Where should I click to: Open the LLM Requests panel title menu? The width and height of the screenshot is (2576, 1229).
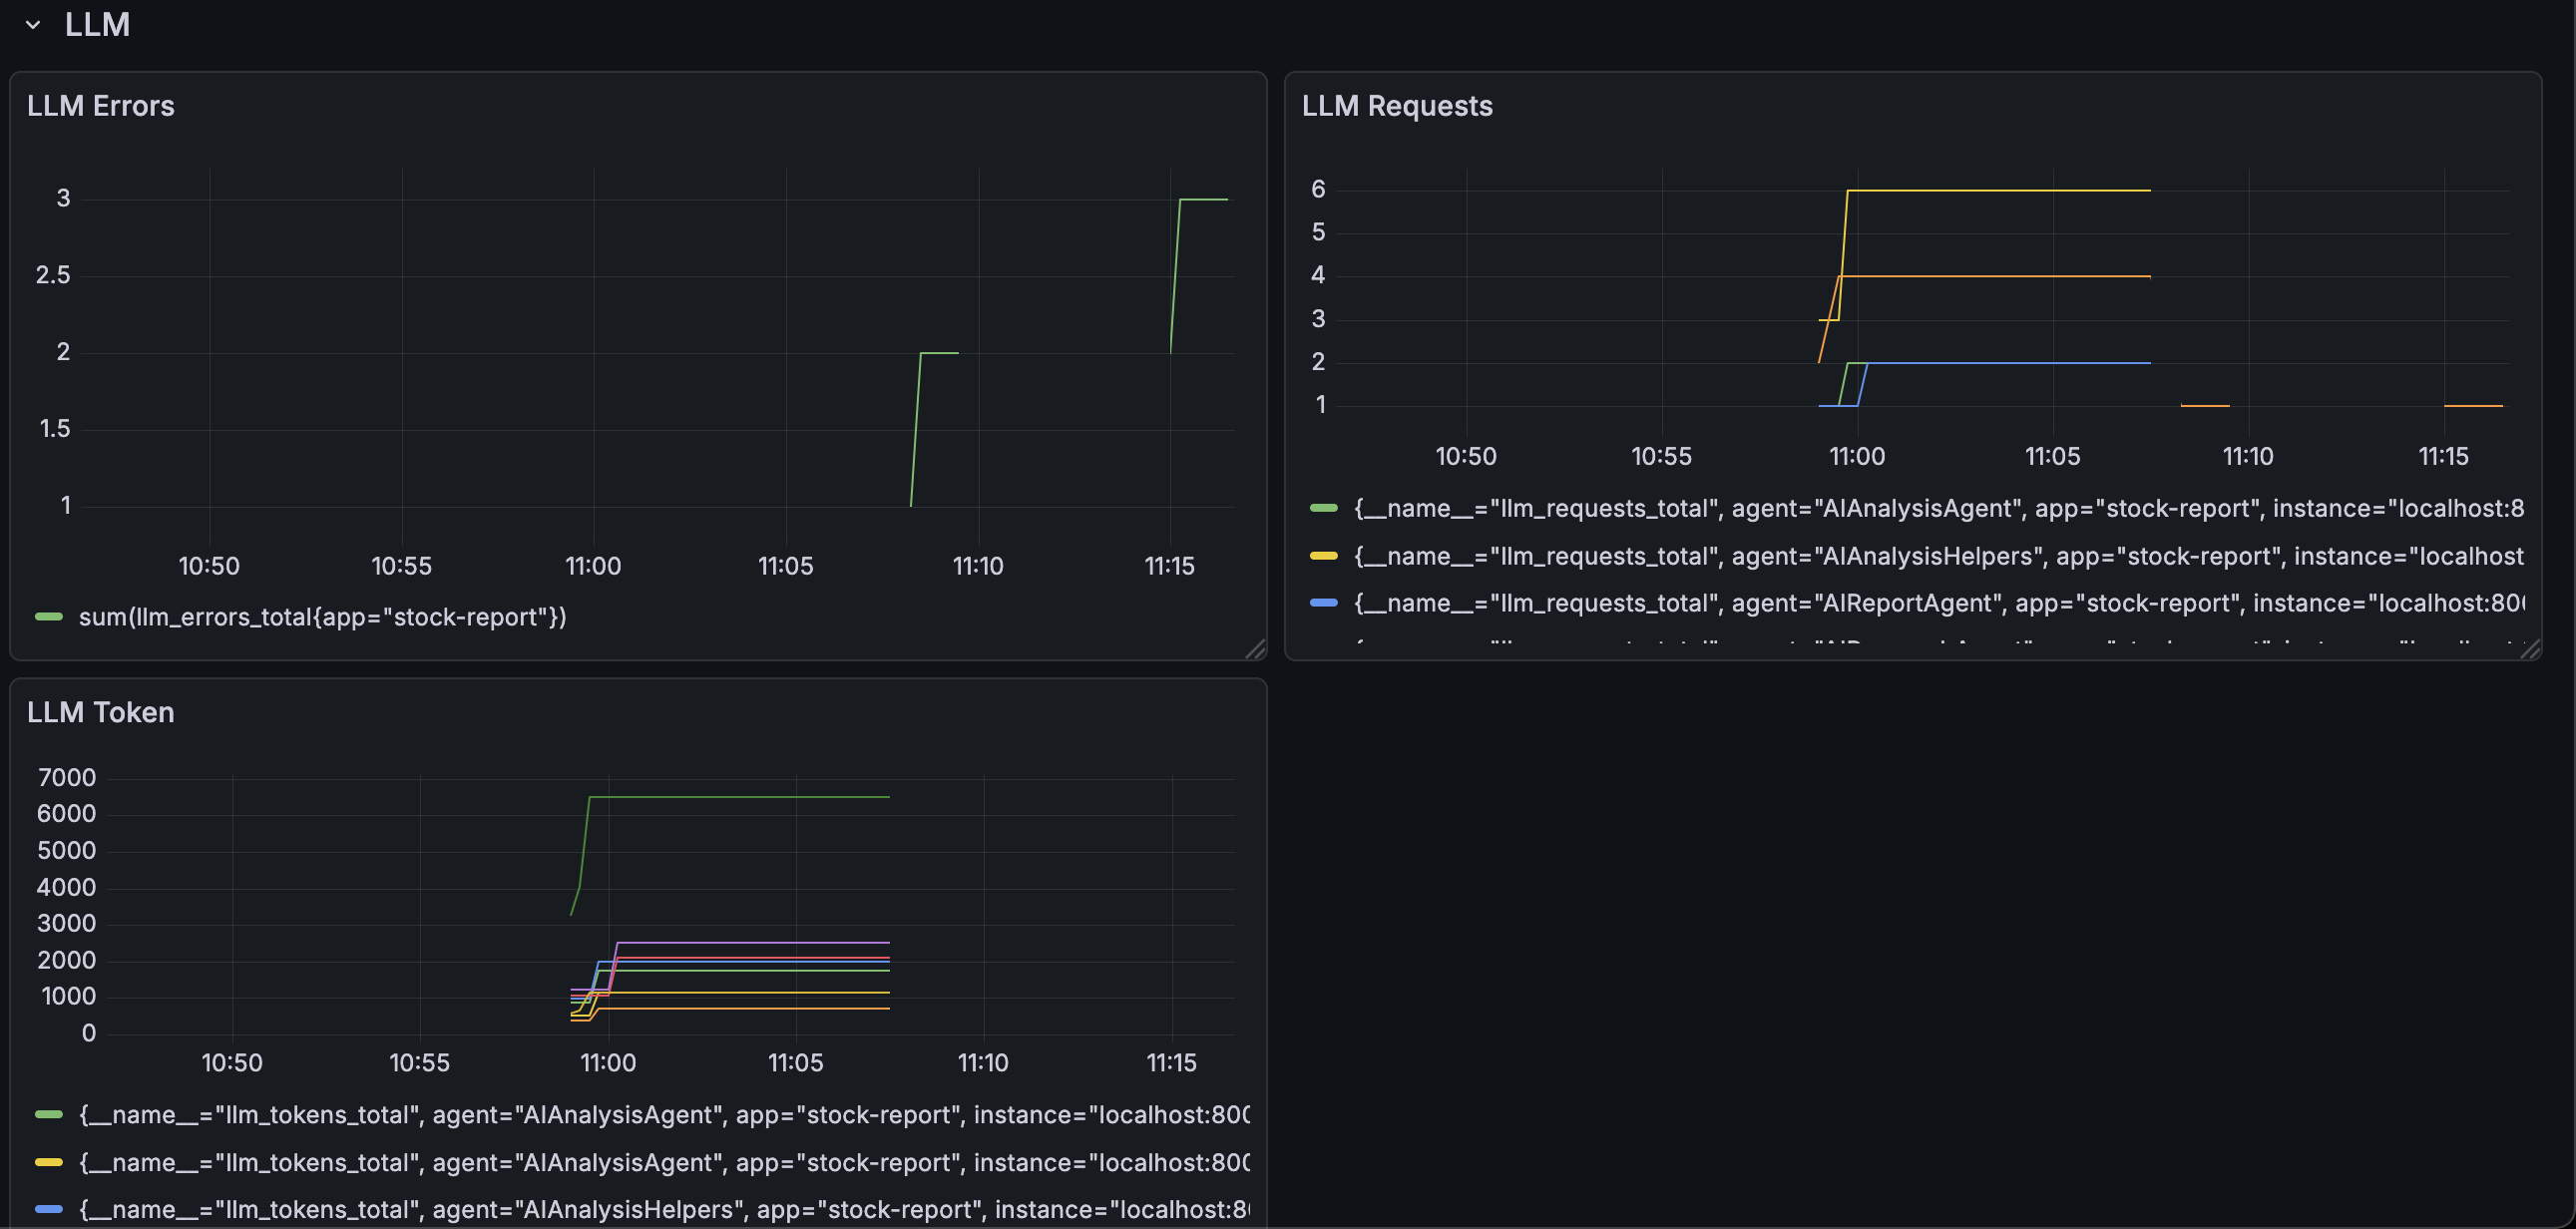click(x=1396, y=106)
